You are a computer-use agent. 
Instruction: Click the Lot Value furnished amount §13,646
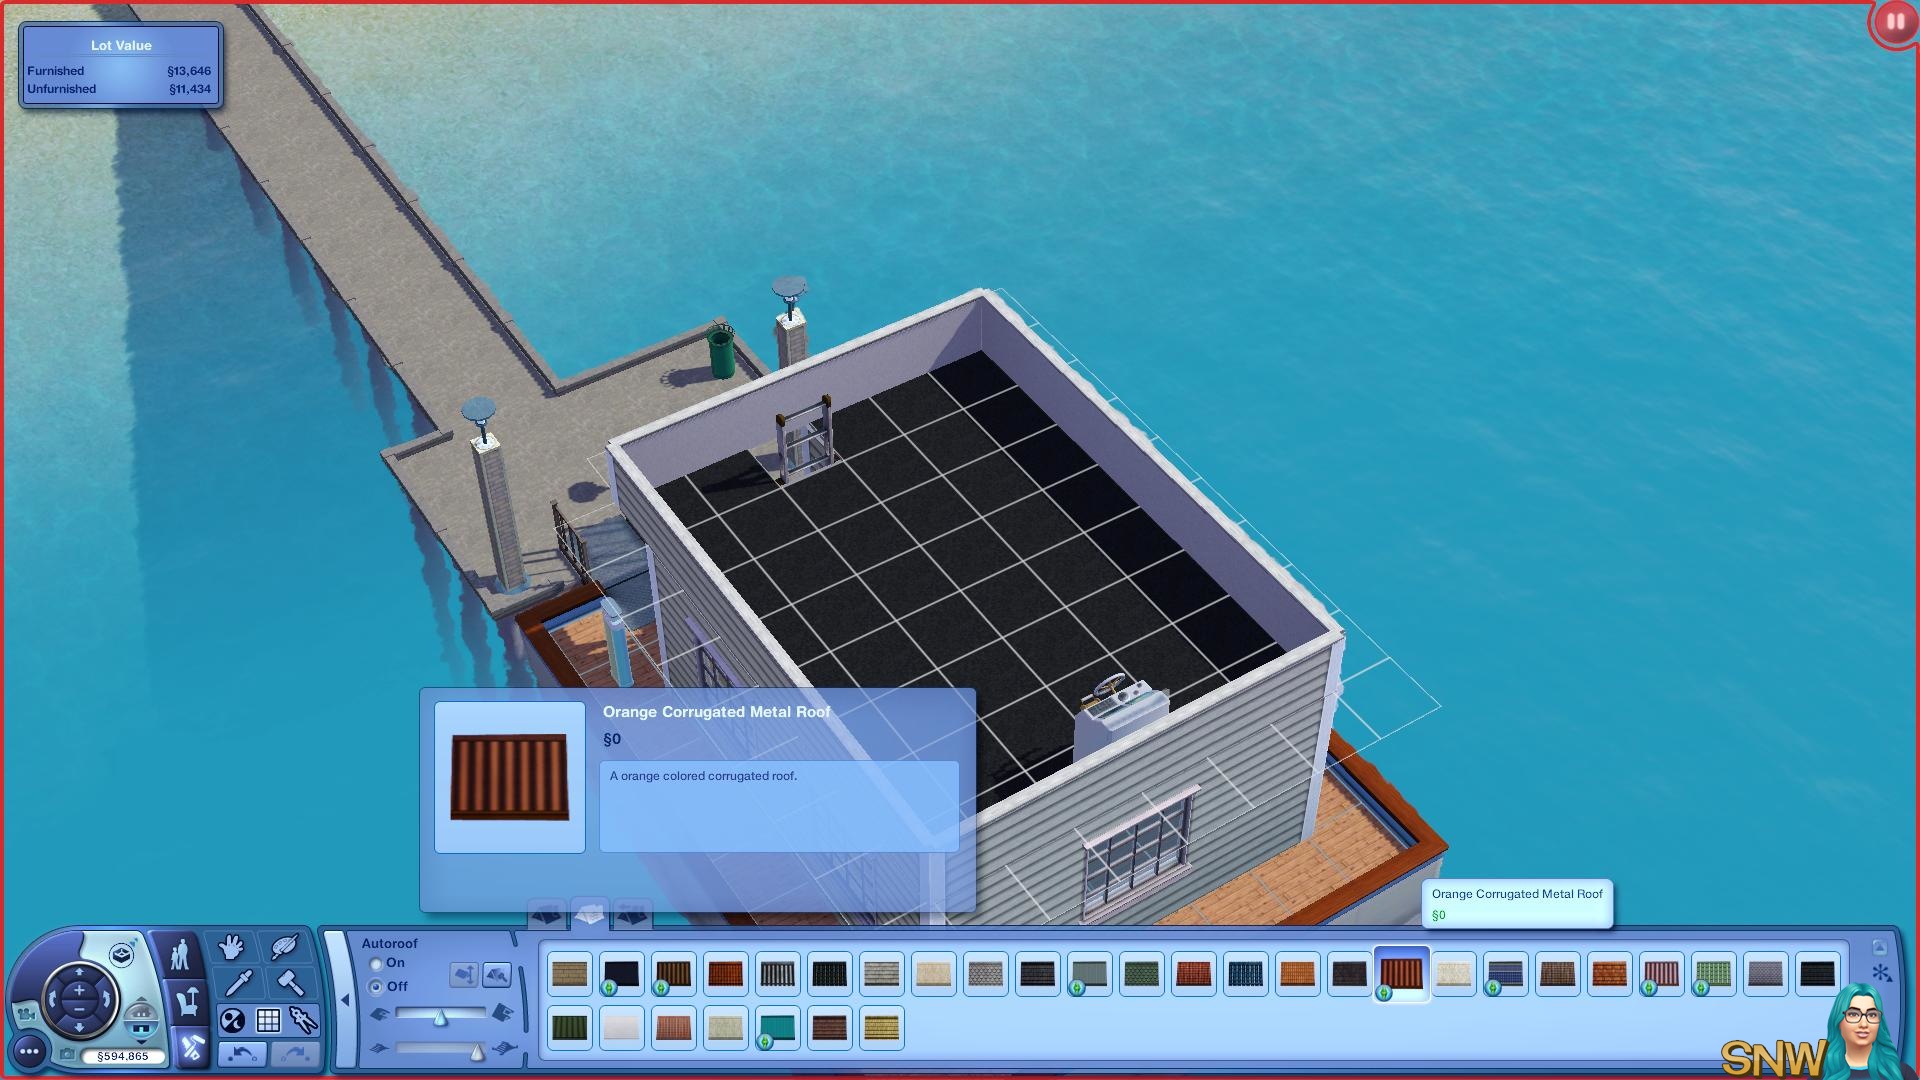point(189,71)
